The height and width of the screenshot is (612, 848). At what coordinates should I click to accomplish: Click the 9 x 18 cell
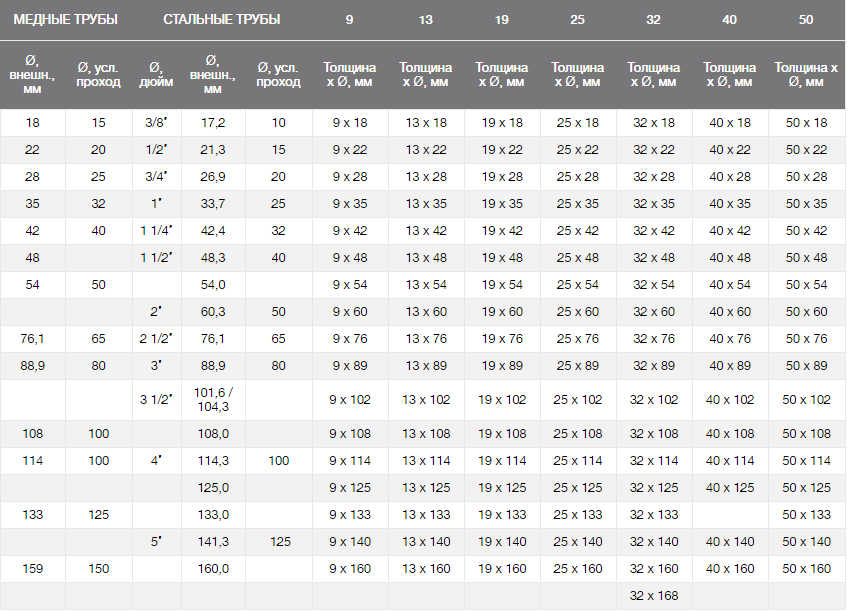point(349,123)
